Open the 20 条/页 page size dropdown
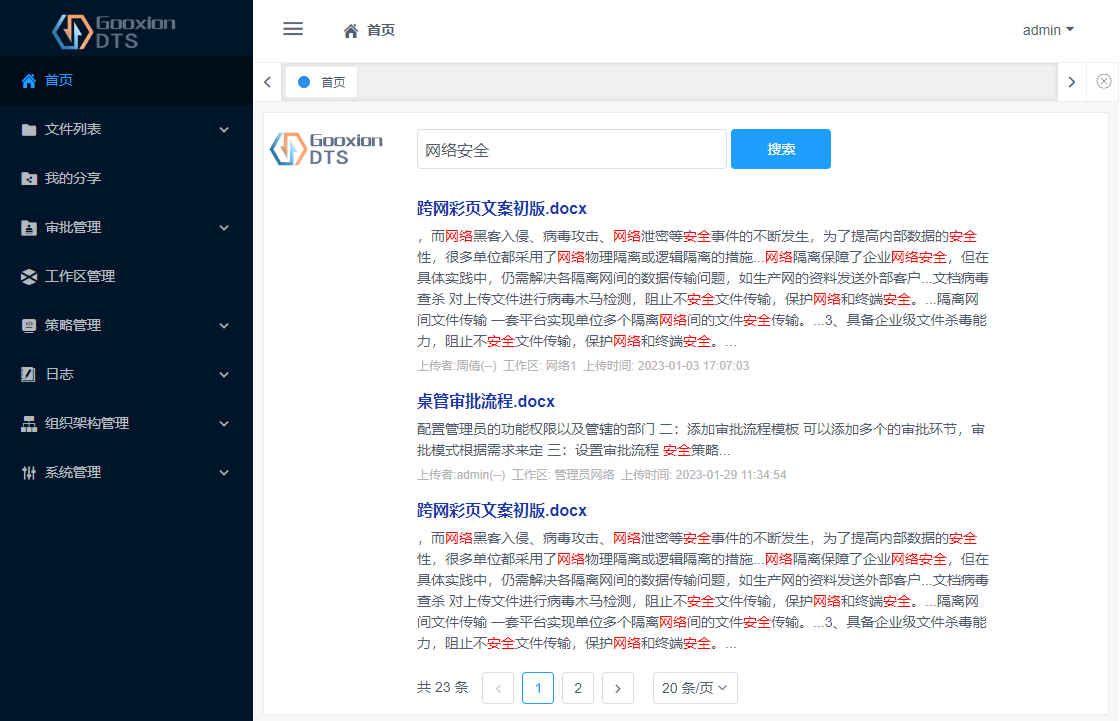The width and height of the screenshot is (1120, 721). (x=695, y=688)
